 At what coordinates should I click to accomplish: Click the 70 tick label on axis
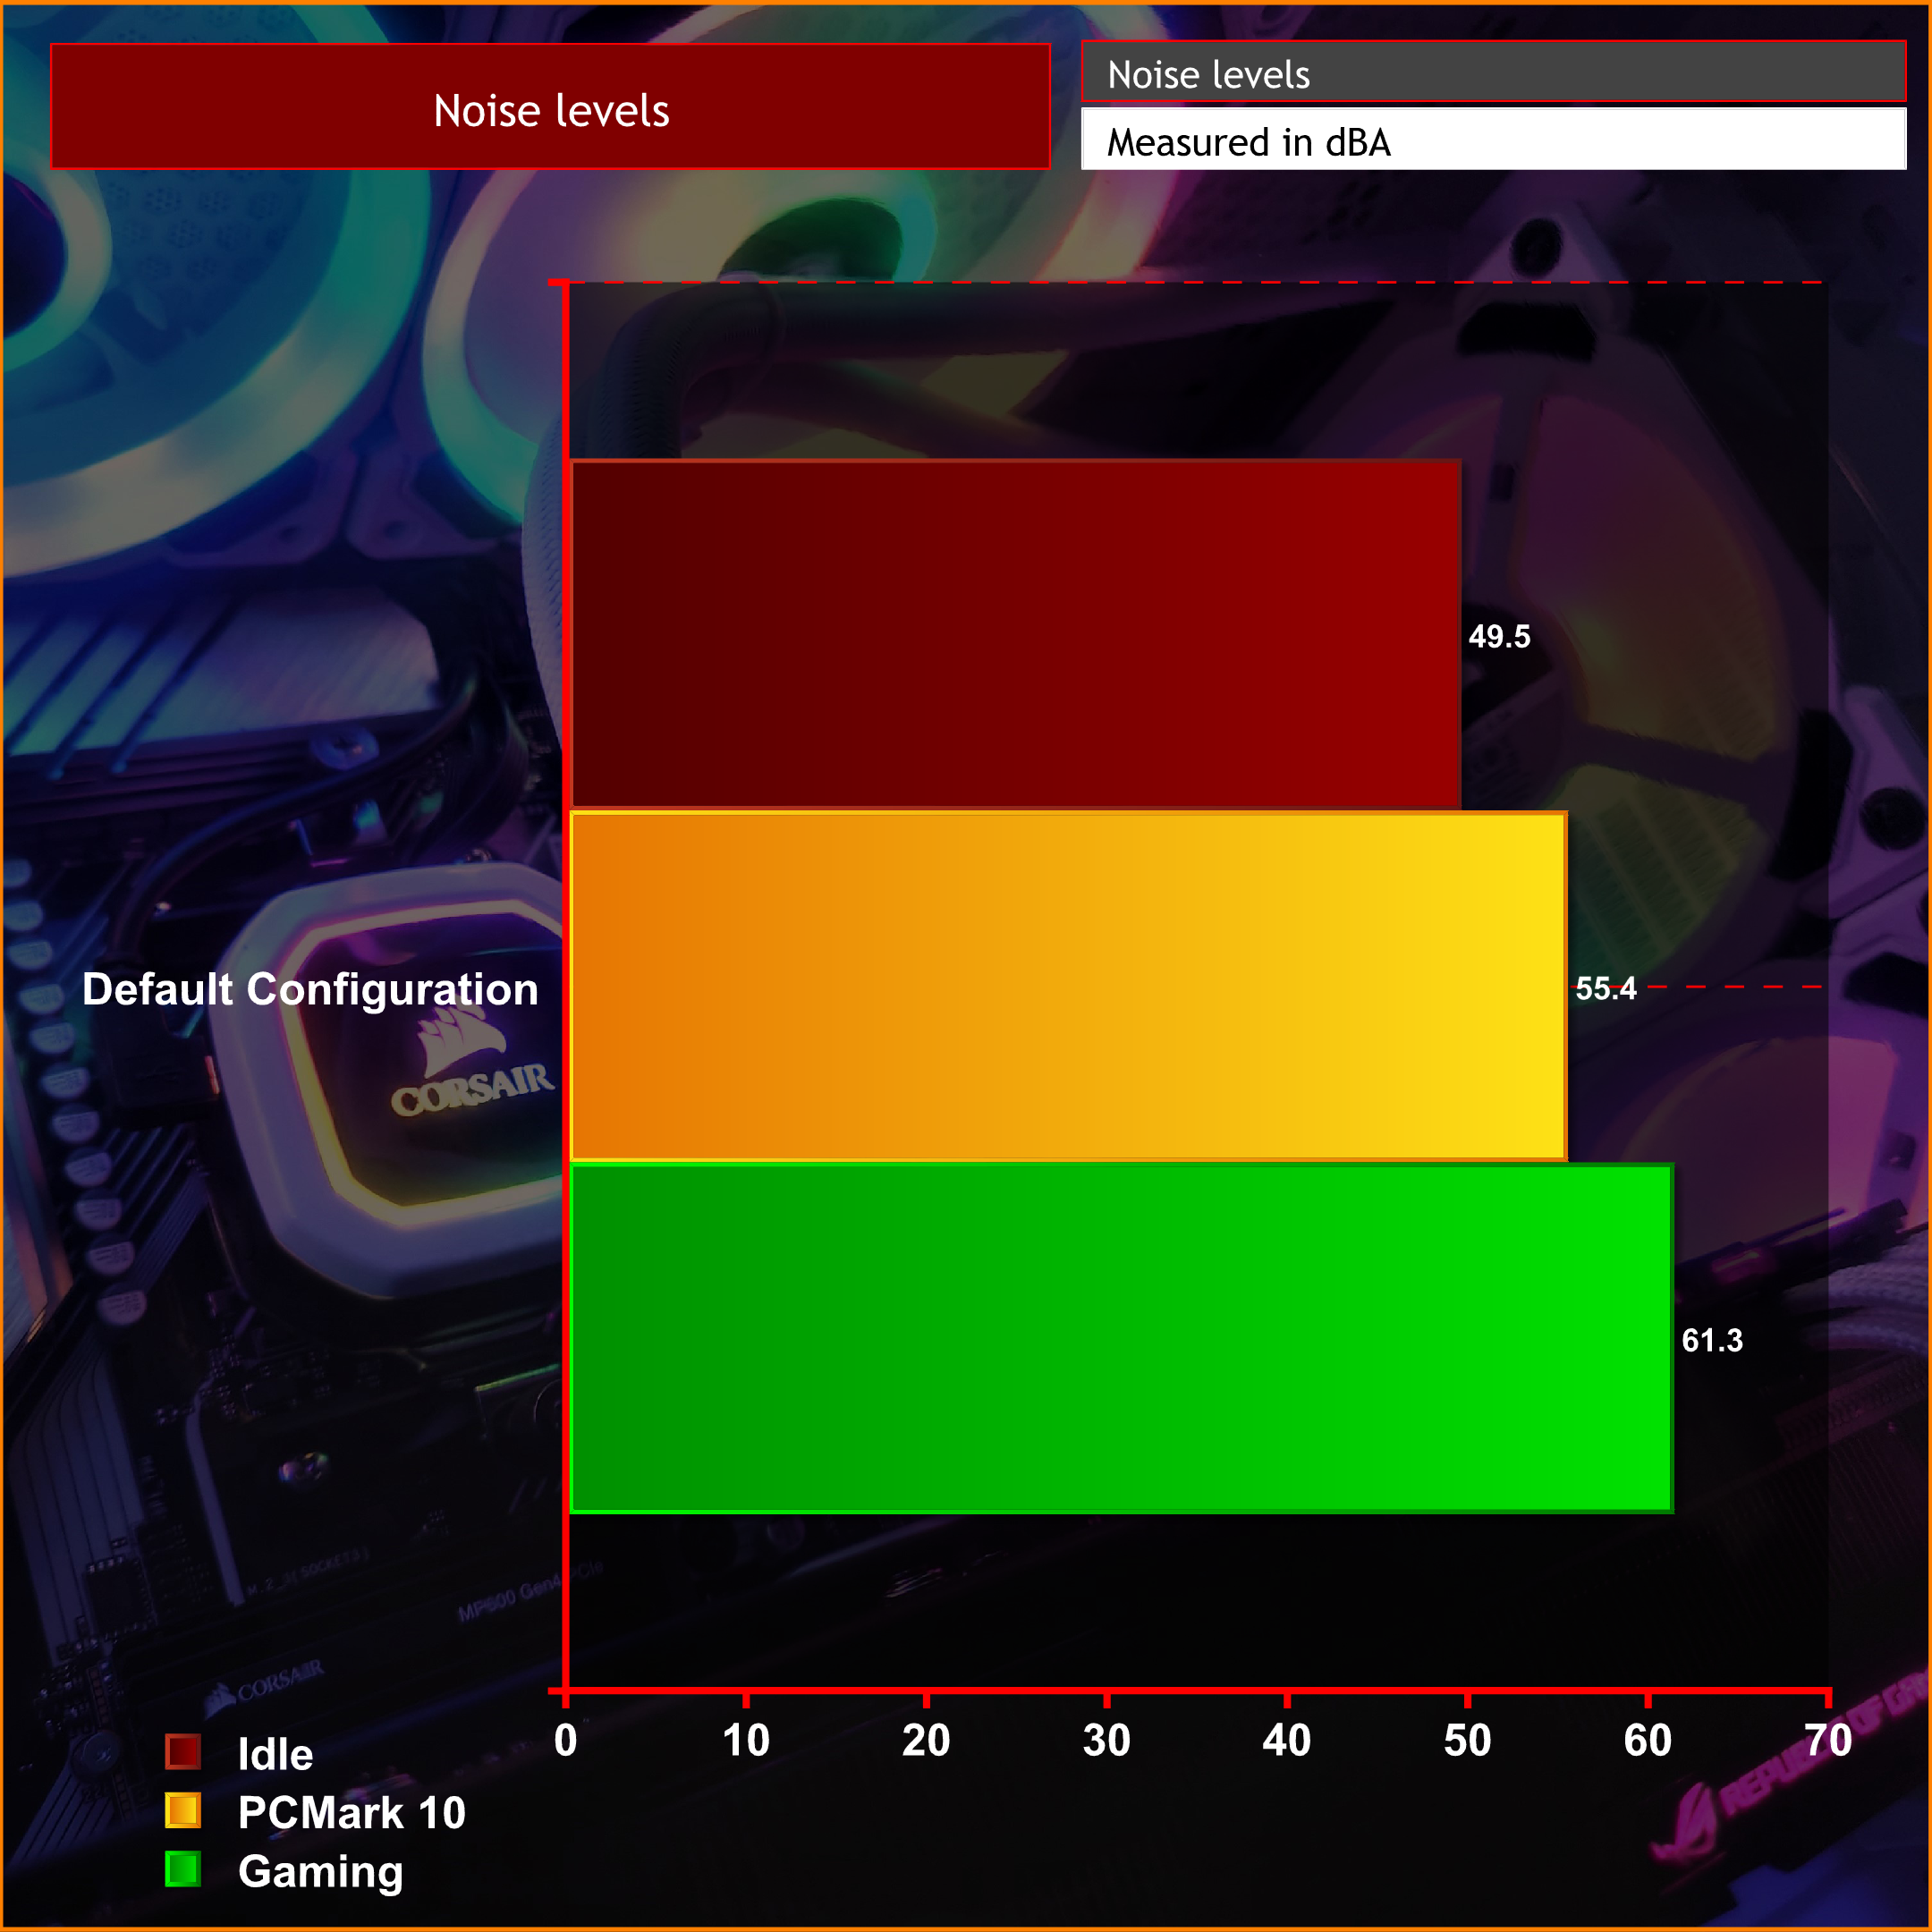1827,1741
